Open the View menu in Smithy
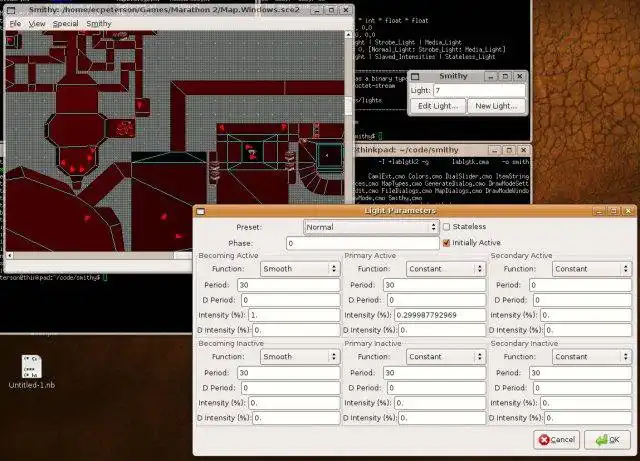This screenshot has width=640, height=461. click(x=37, y=24)
